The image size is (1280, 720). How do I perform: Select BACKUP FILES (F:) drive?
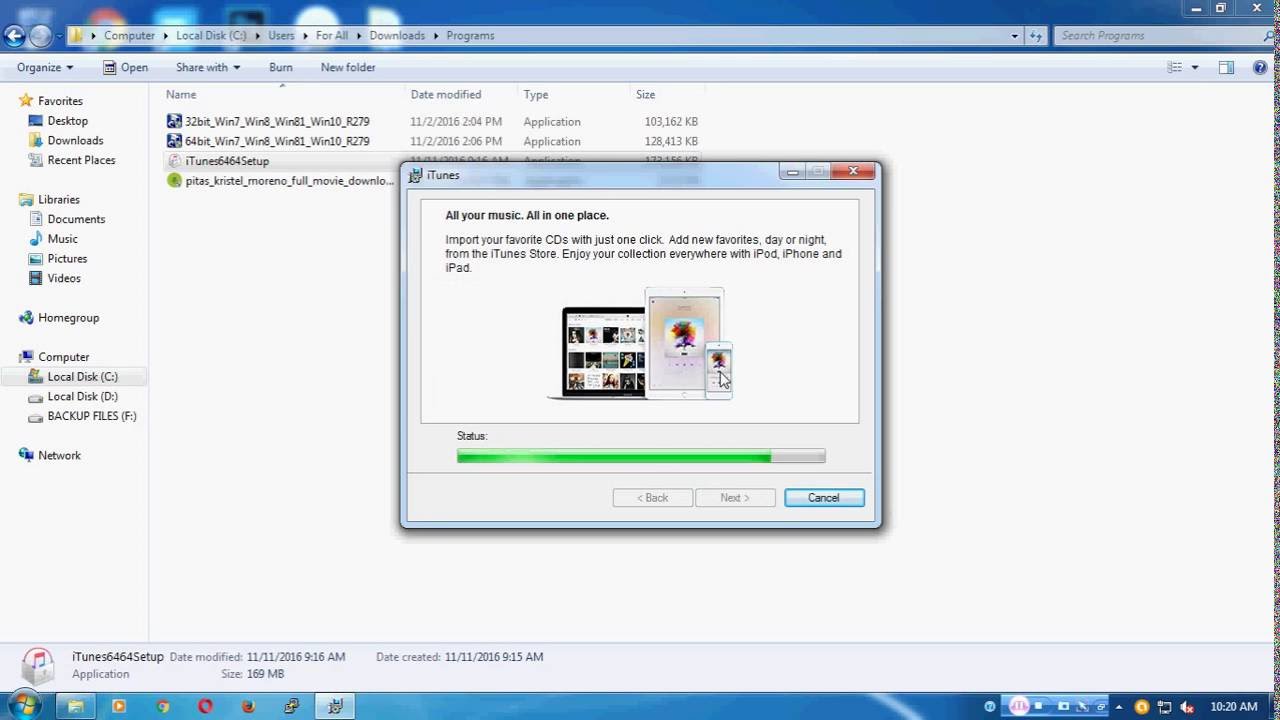pos(92,416)
